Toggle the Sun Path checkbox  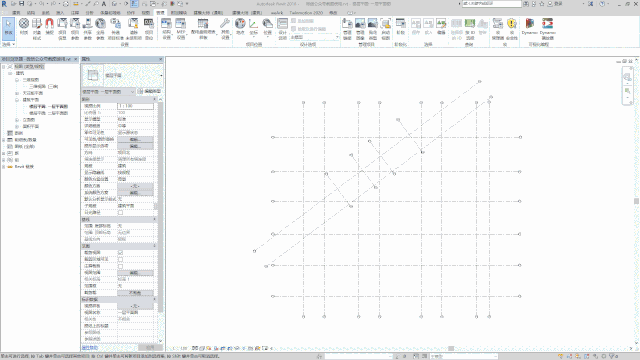pyautogui.click(x=120, y=213)
